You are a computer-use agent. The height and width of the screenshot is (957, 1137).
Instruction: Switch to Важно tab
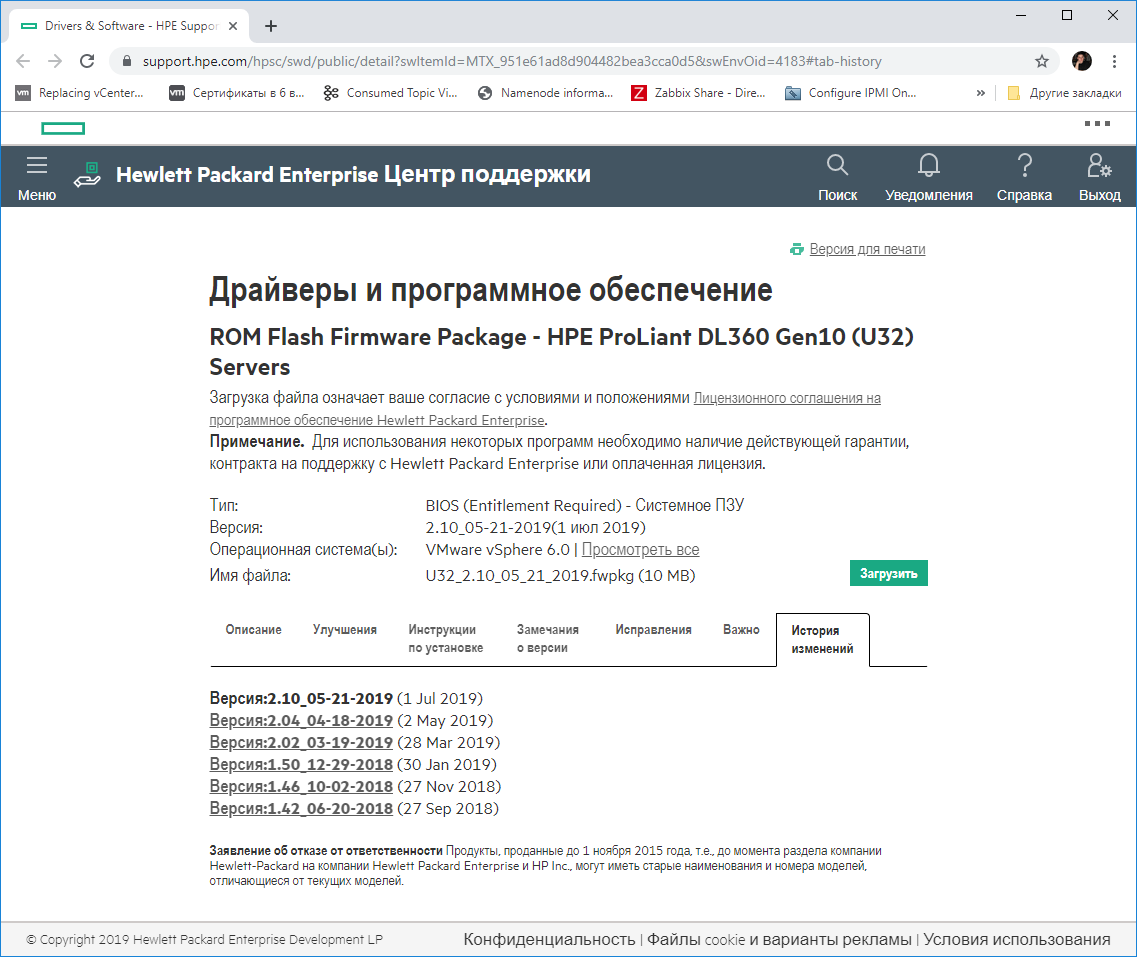click(741, 629)
